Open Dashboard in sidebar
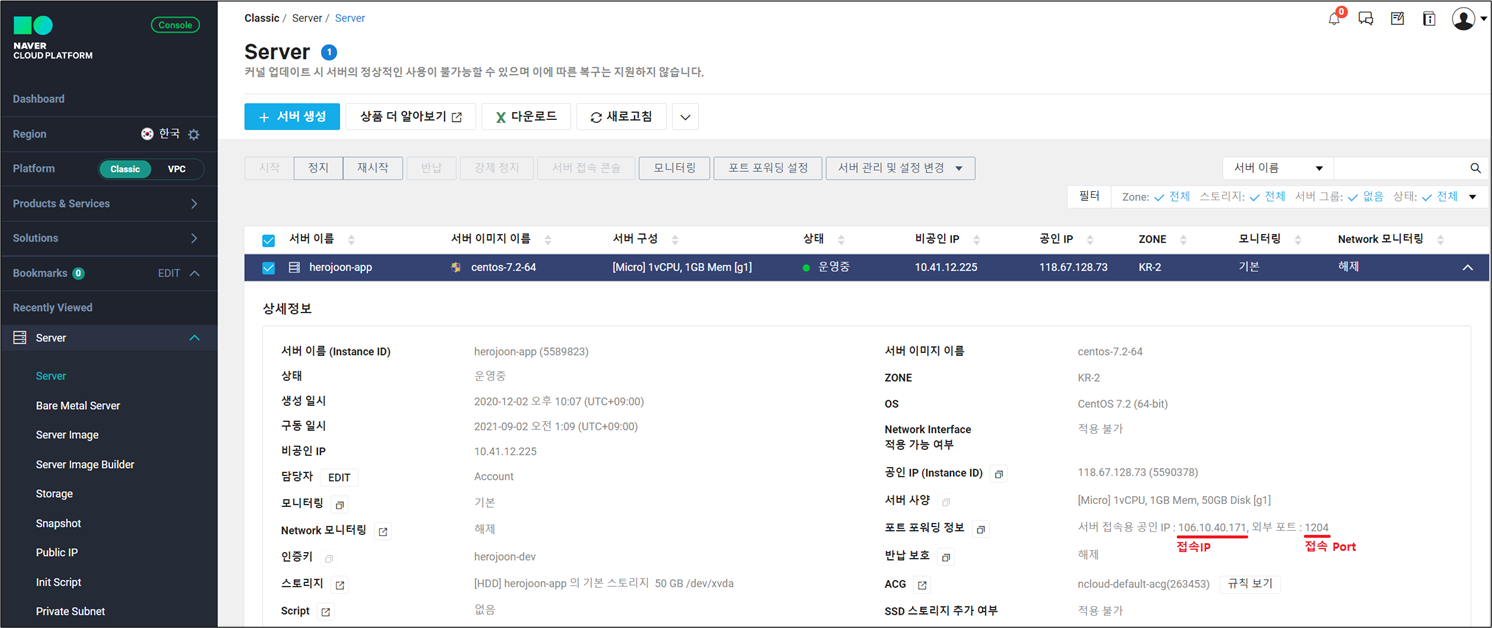 39,99
